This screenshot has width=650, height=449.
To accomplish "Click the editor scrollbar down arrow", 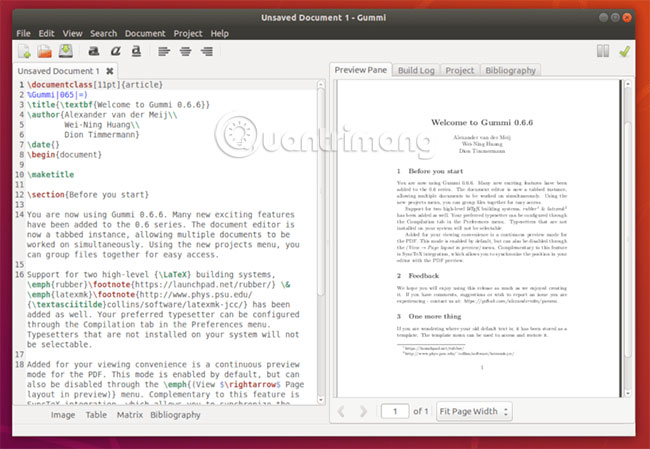I will pyautogui.click(x=321, y=400).
